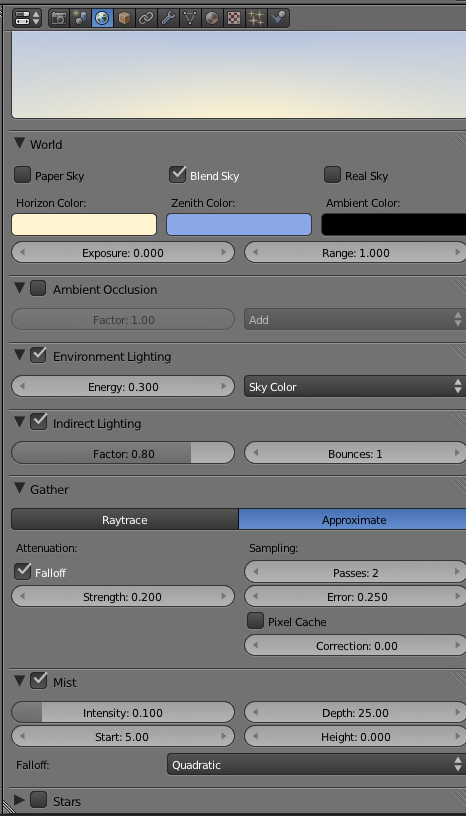Open the Modifiers wrench tab

(168, 18)
